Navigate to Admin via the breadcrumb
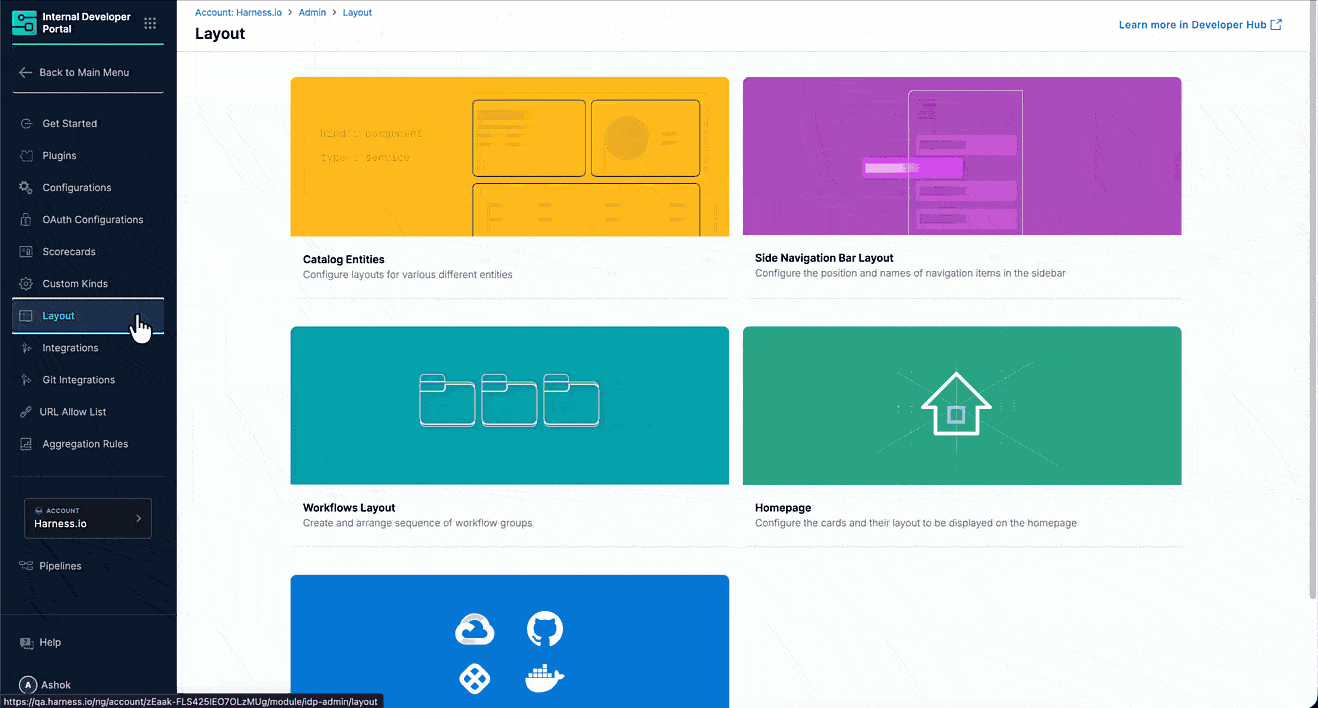 [313, 13]
